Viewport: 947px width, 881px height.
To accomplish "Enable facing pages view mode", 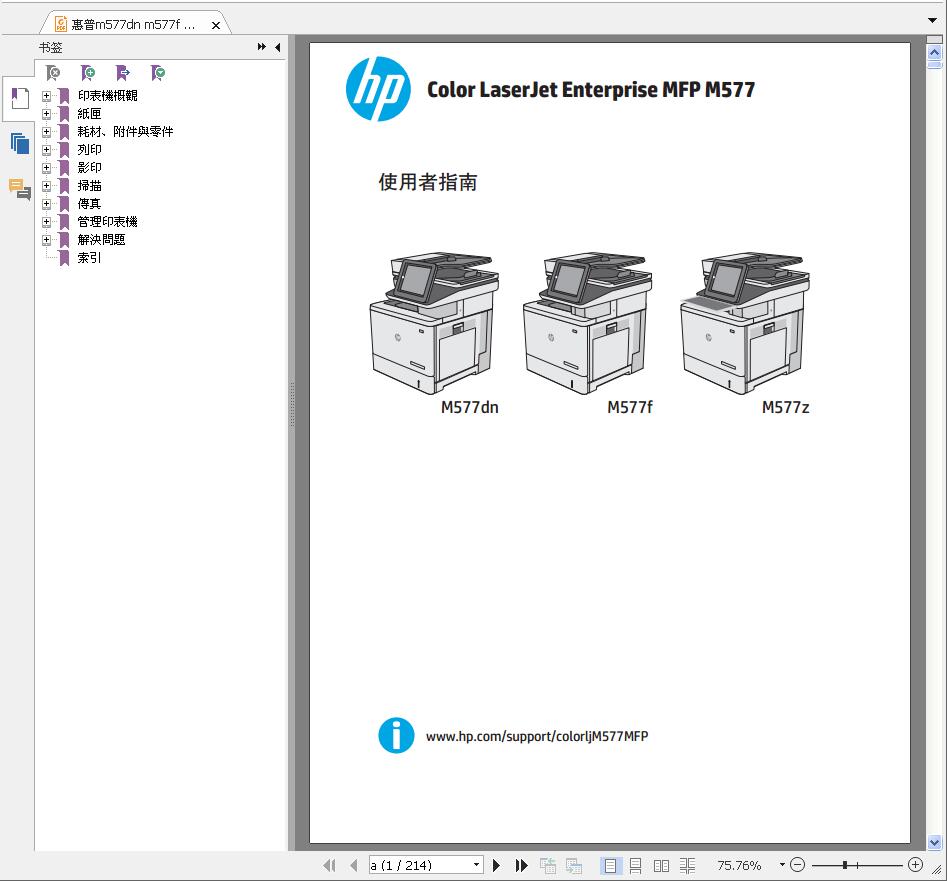I will 661,866.
